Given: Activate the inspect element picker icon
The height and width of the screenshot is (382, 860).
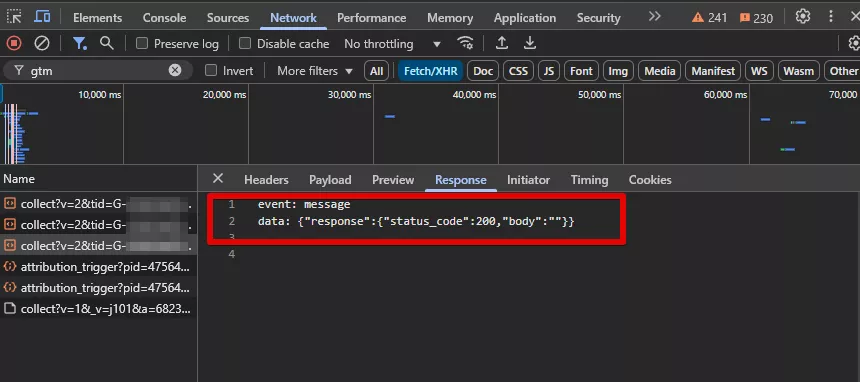Looking at the screenshot, I should [14, 17].
